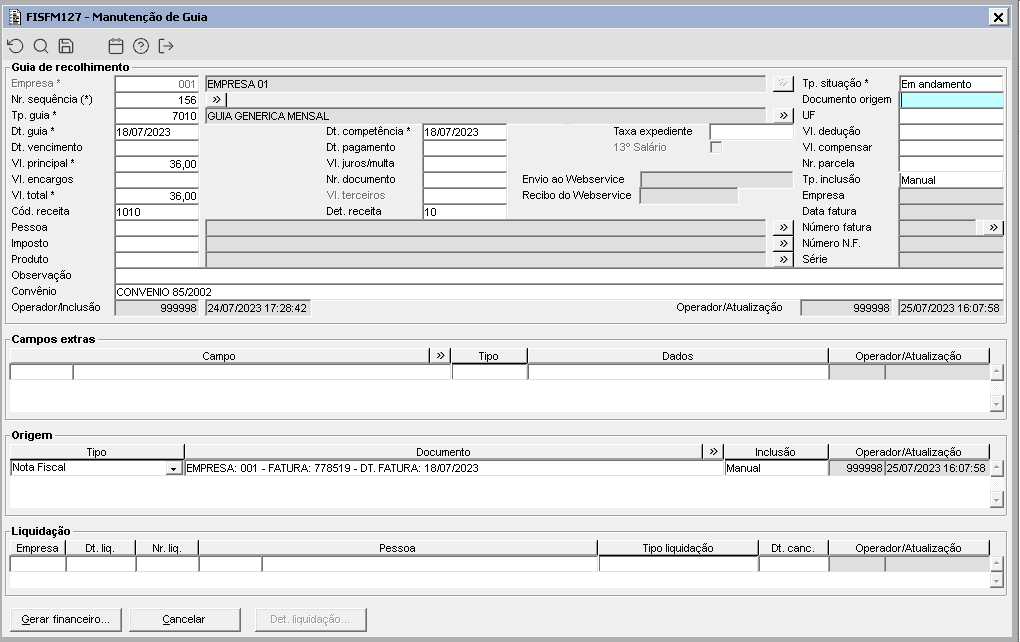The width and height of the screenshot is (1020, 642).
Task: Open the Nr. sequência lookup arrows
Action: coord(217,100)
